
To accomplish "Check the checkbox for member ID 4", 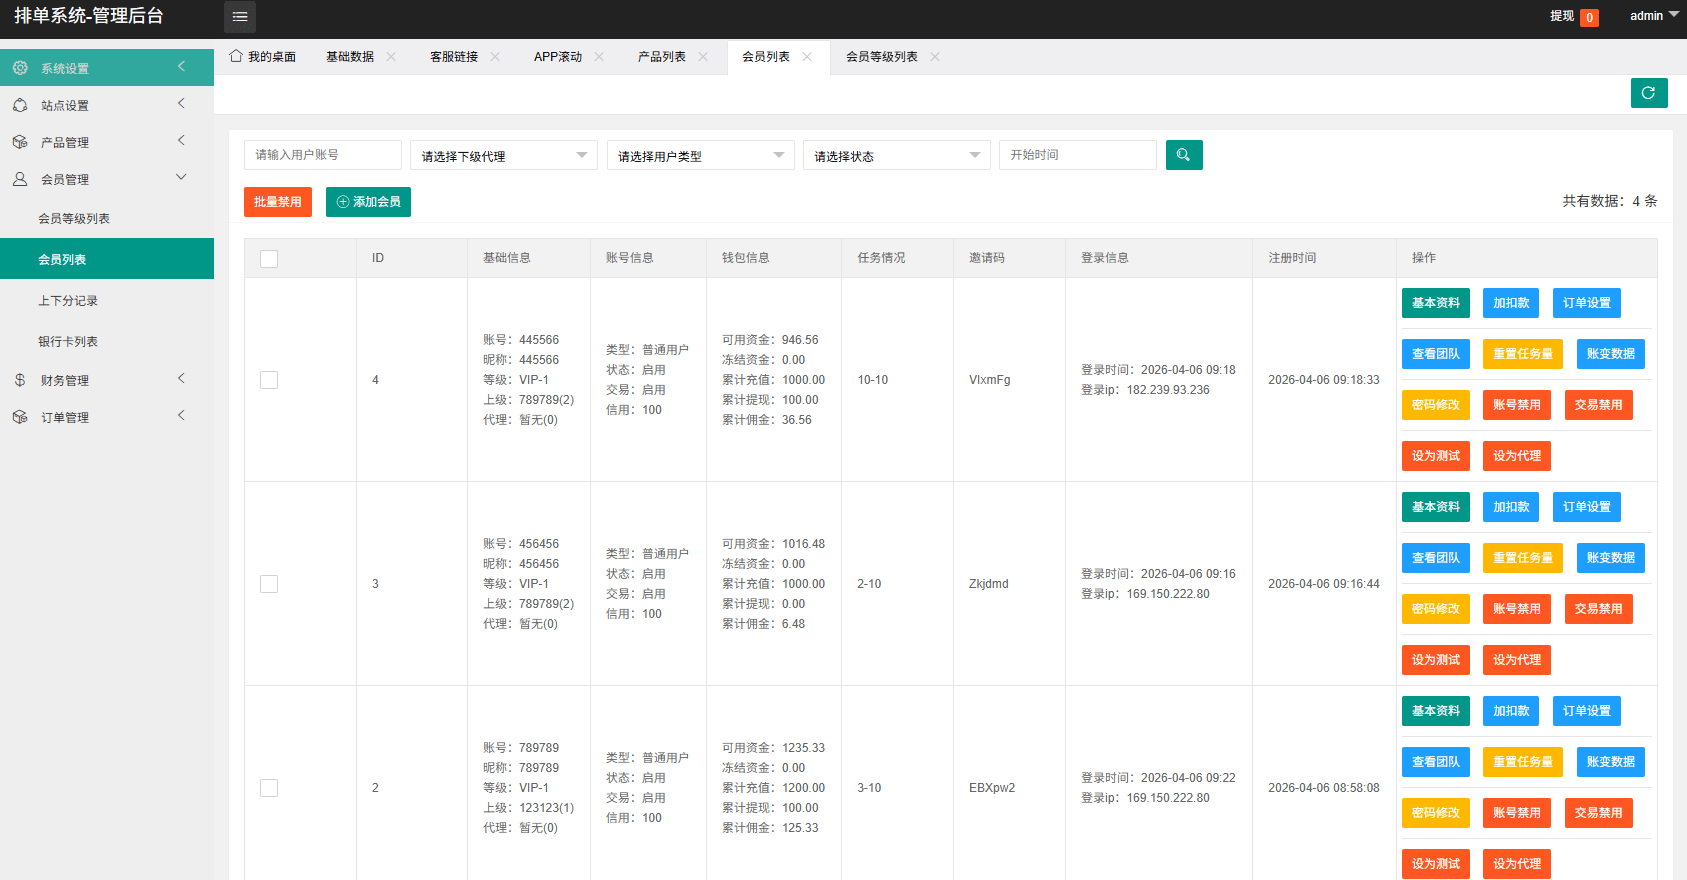I will point(269,380).
